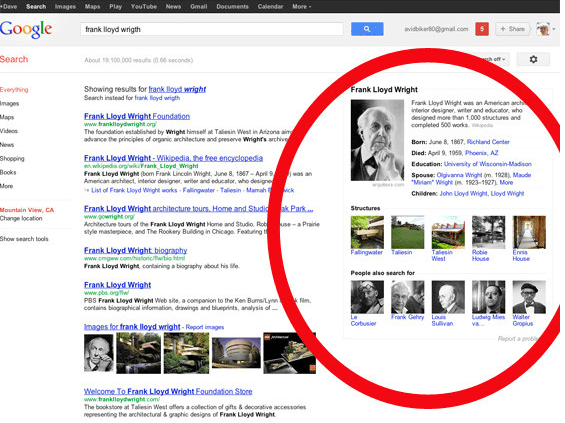The height and width of the screenshot is (423, 565).
Task: Open LEGO Architecture image result
Action: 289,353
